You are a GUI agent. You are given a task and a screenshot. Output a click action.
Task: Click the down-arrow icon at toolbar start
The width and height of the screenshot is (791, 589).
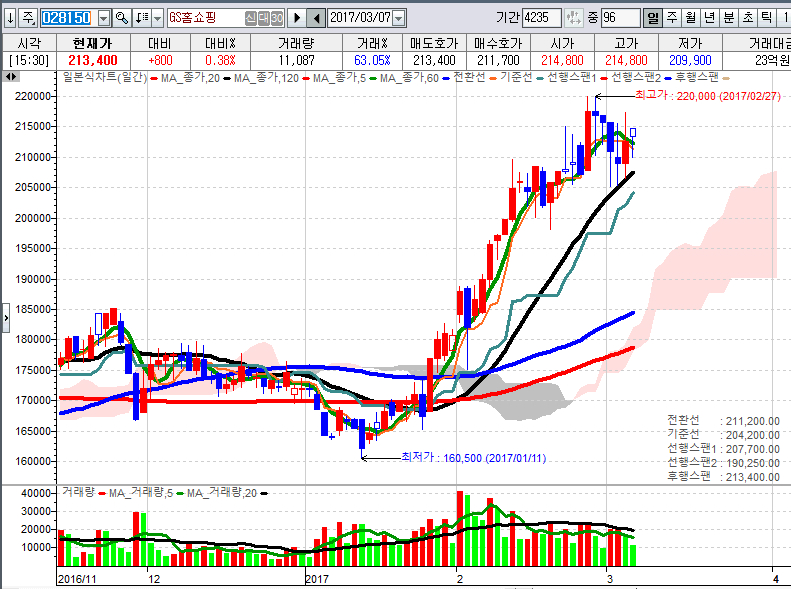8,18
